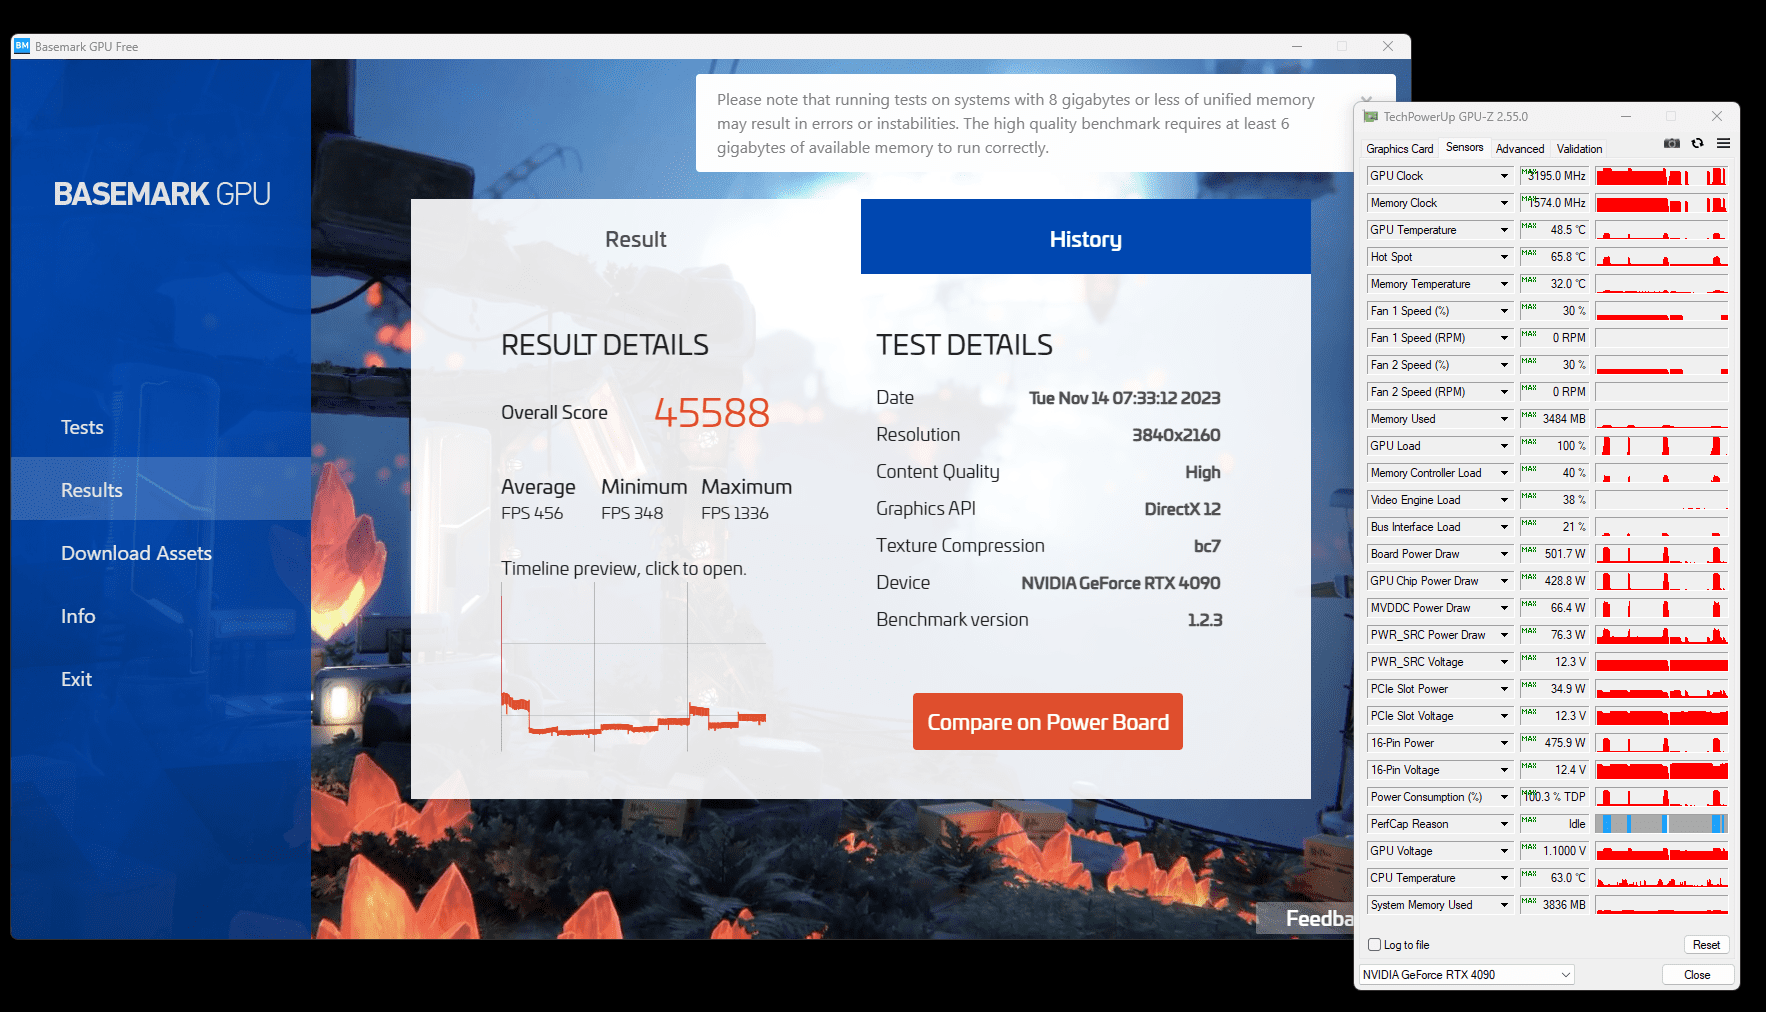This screenshot has height=1012, width=1766.
Task: Click the Average FPS 456 value
Action: pyautogui.click(x=532, y=513)
